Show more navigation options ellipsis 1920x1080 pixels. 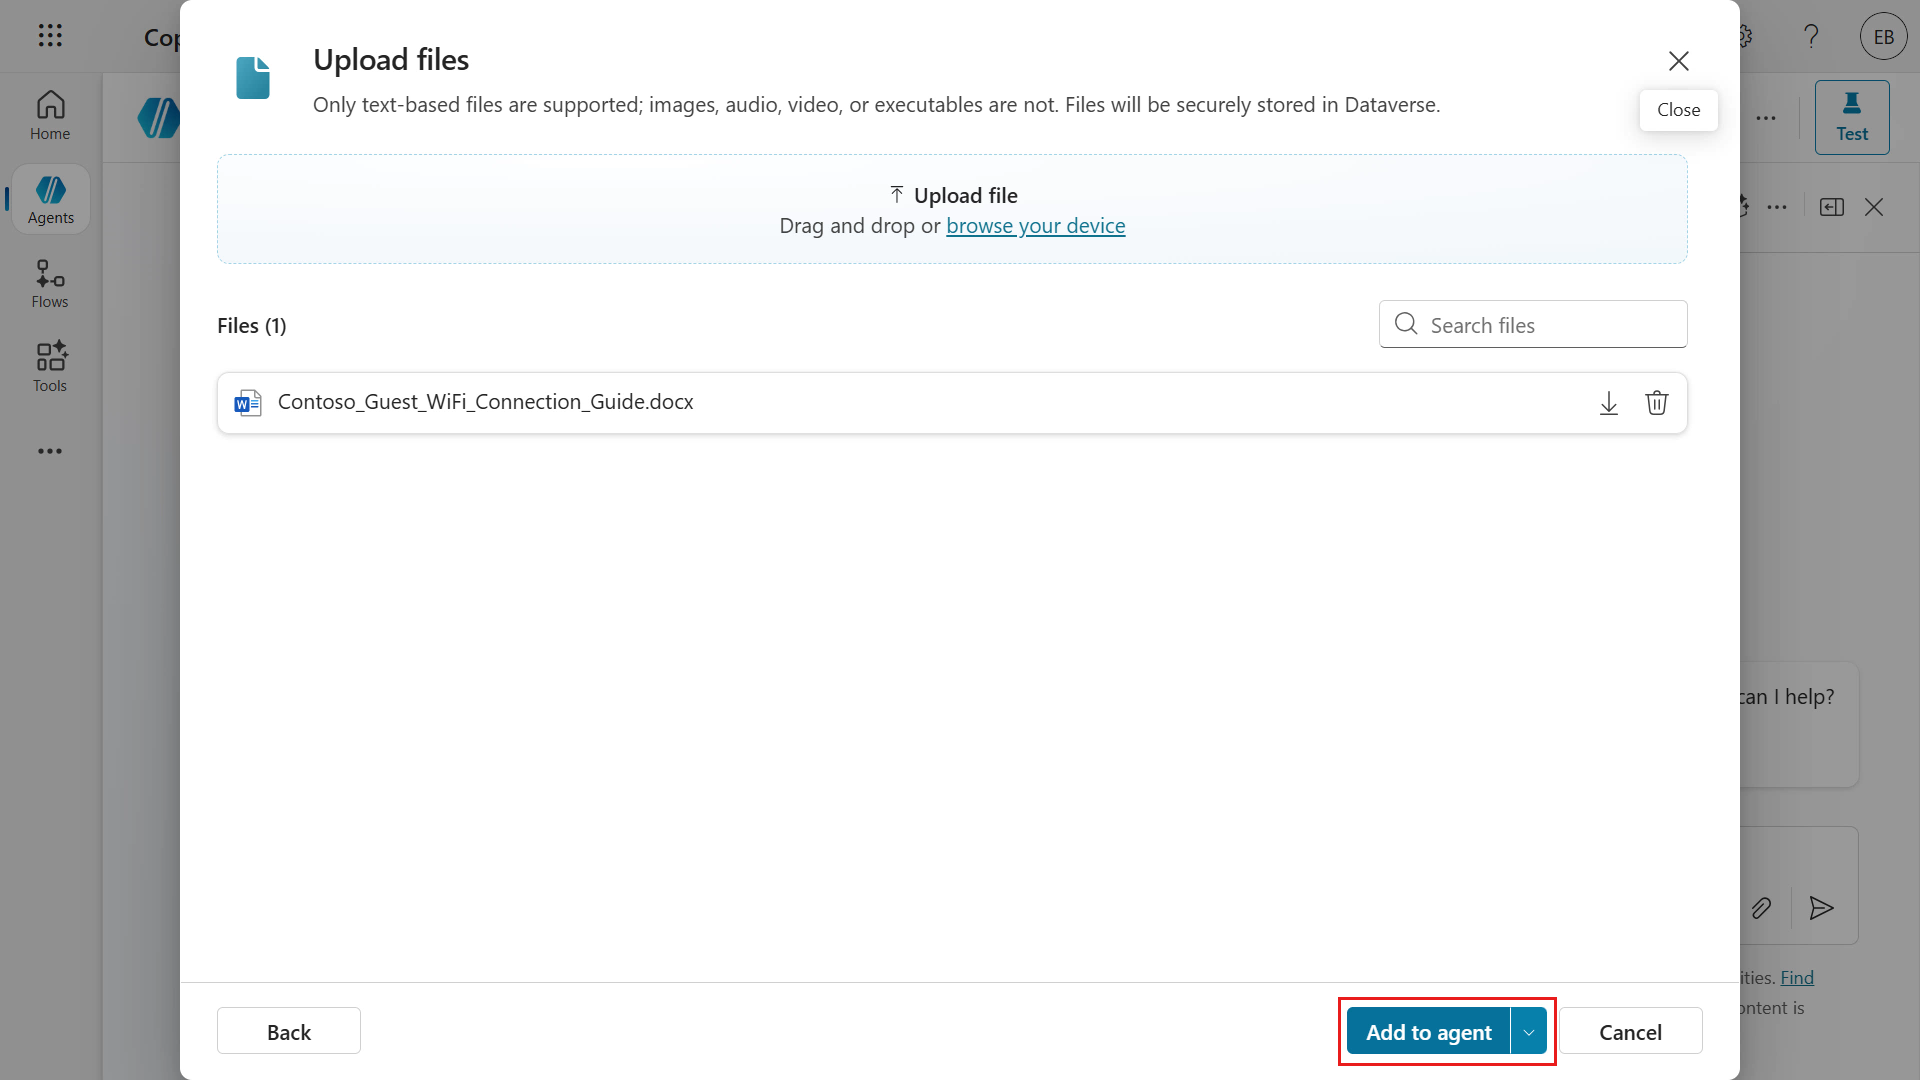tap(50, 451)
